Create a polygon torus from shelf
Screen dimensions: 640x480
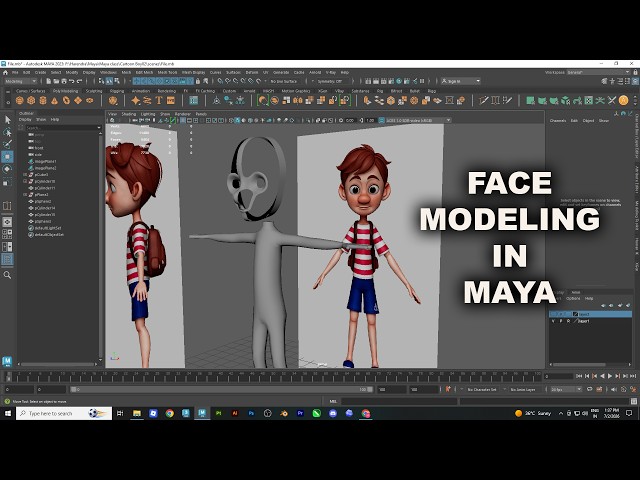click(x=66, y=100)
